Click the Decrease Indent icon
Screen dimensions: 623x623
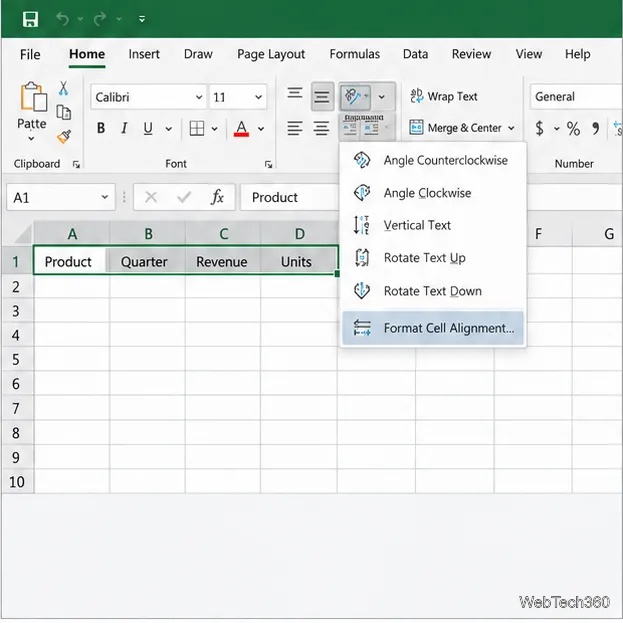pos(350,128)
